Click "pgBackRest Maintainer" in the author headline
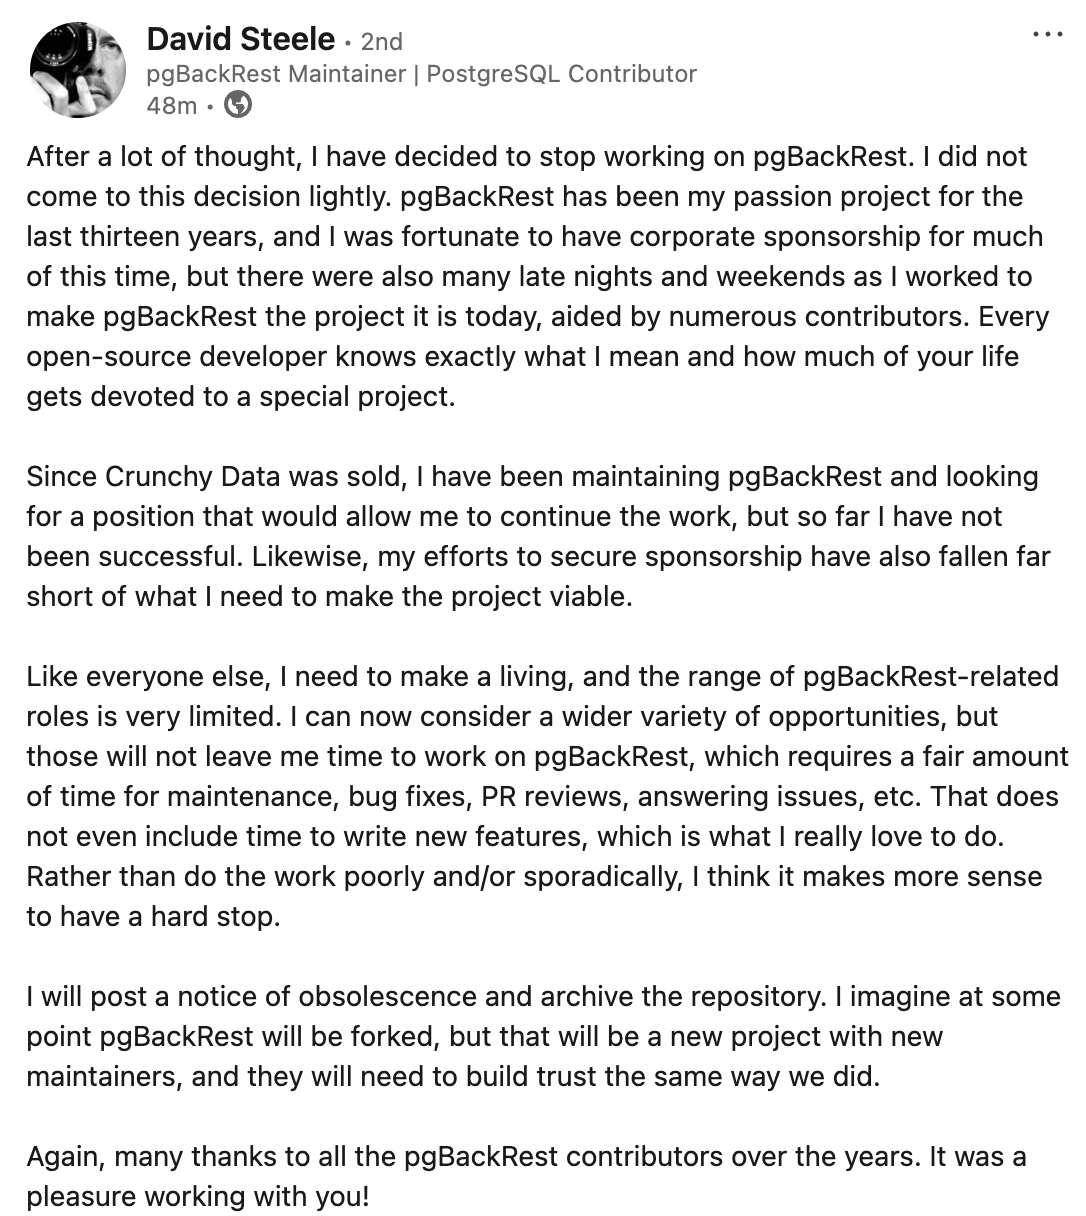1086x1216 pixels. tap(275, 73)
